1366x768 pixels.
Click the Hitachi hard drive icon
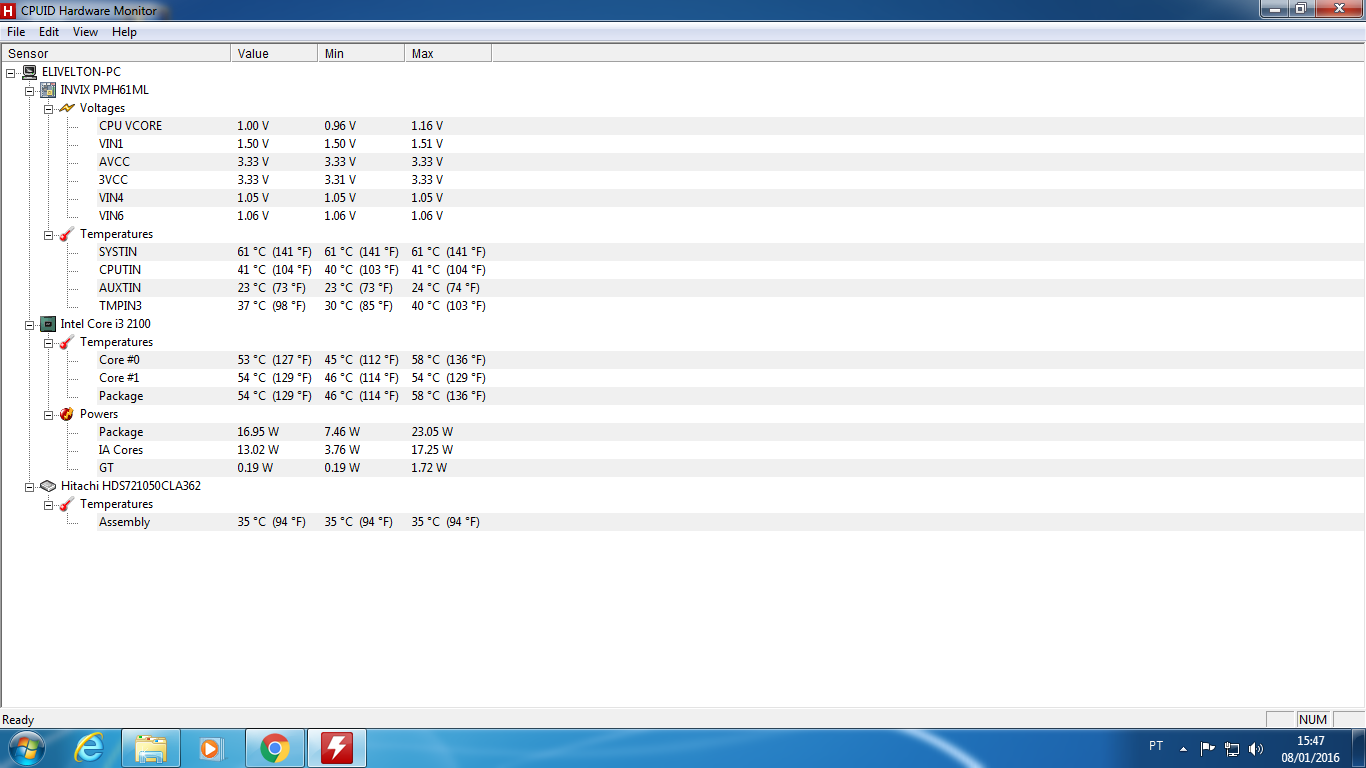pyautogui.click(x=47, y=486)
